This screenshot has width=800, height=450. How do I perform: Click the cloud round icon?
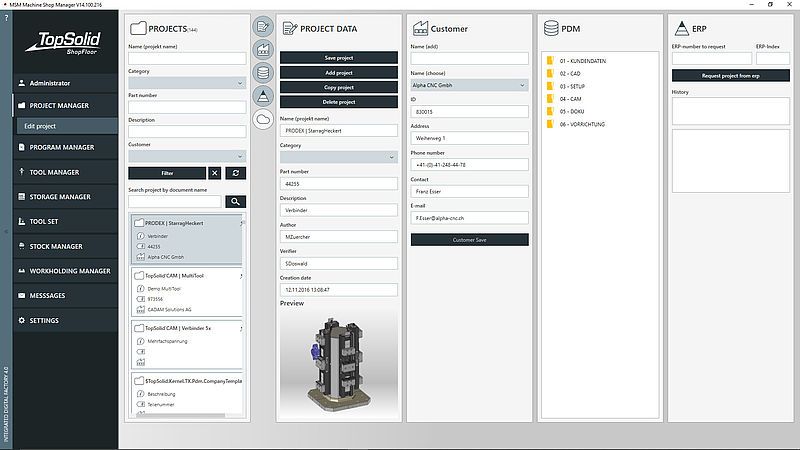tap(263, 120)
